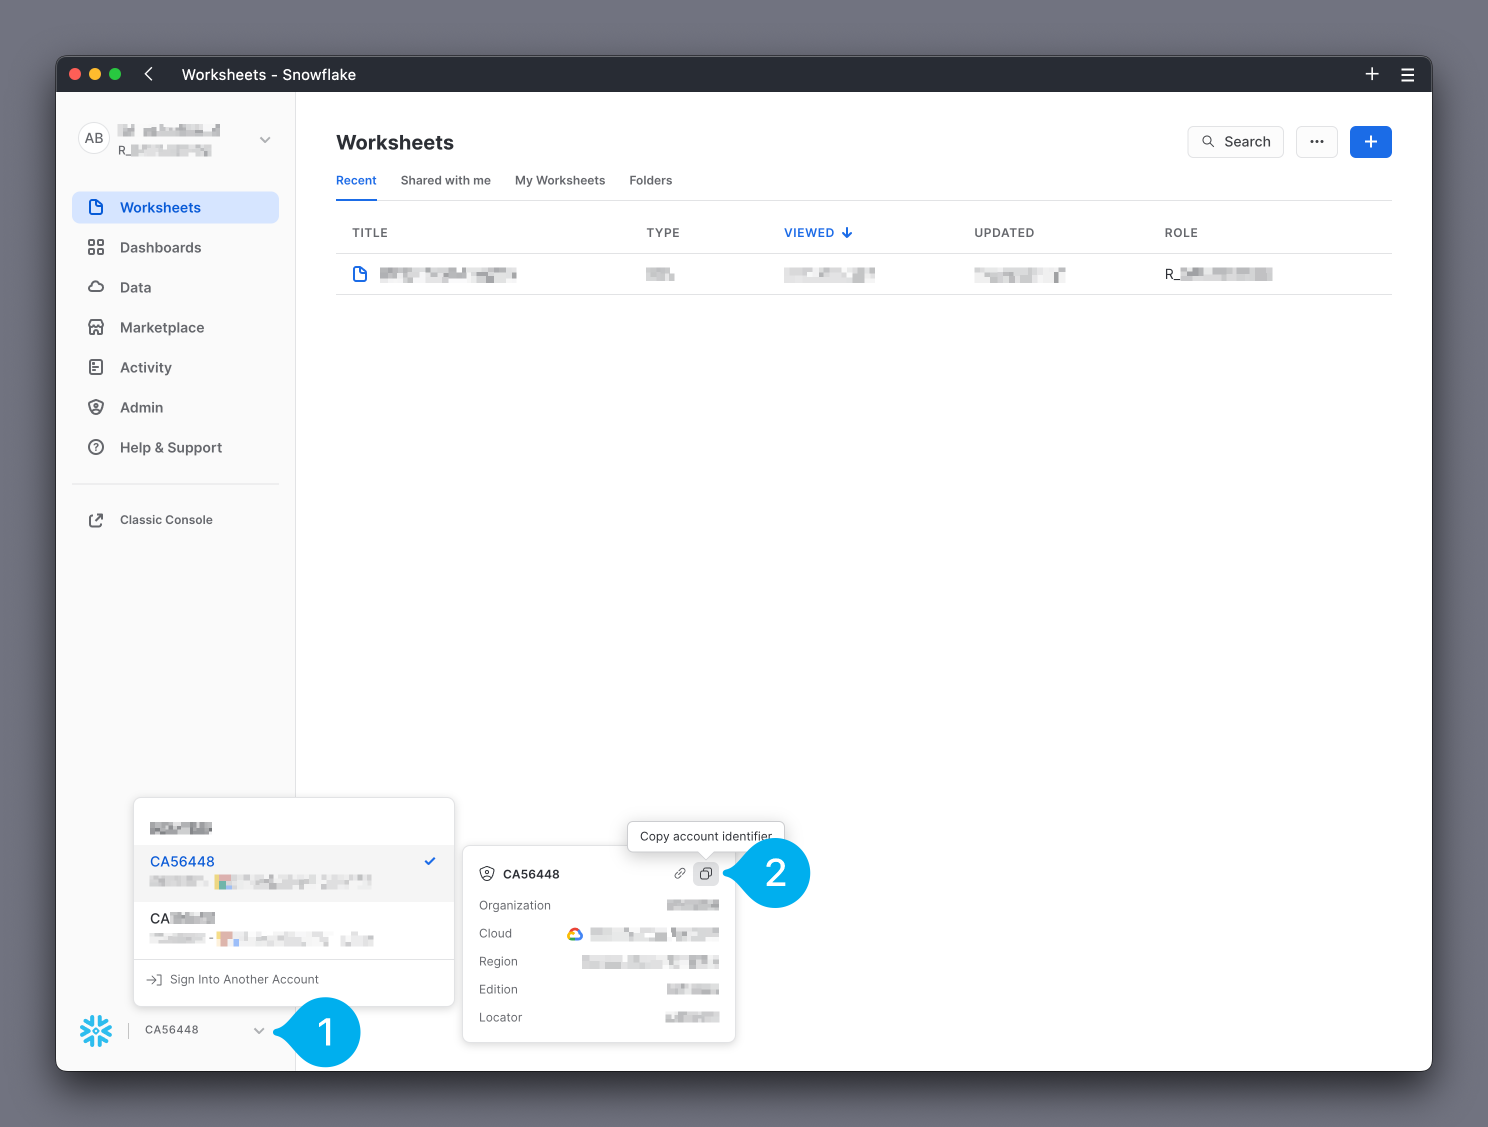Click Sign Into Another Account
Screen dimensions: 1488x1127
pos(244,980)
